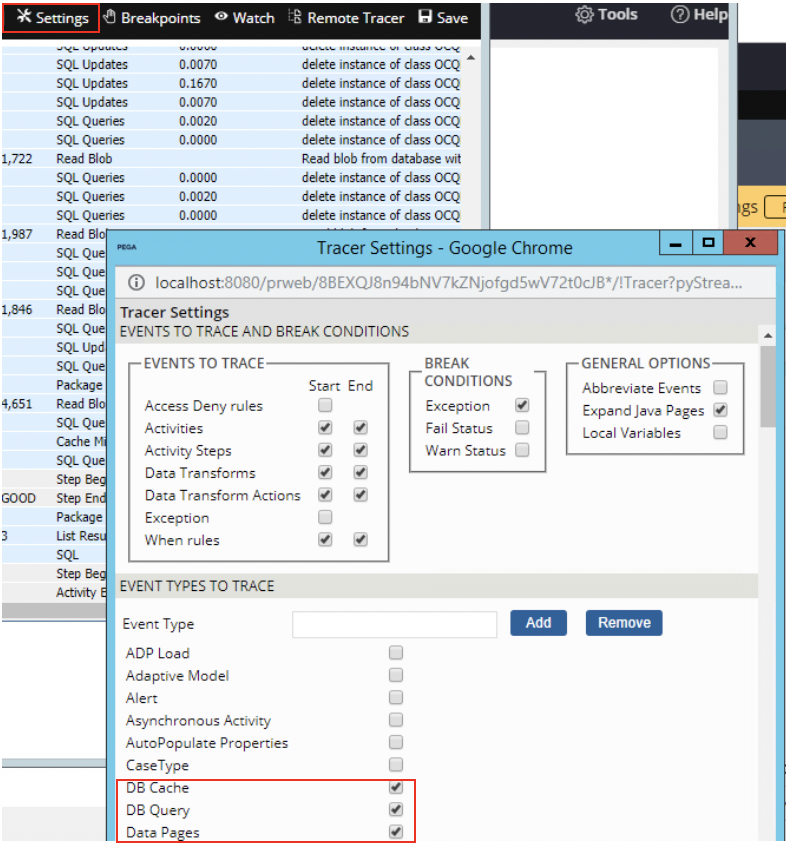Click the Activity row at list bottom

54,592
